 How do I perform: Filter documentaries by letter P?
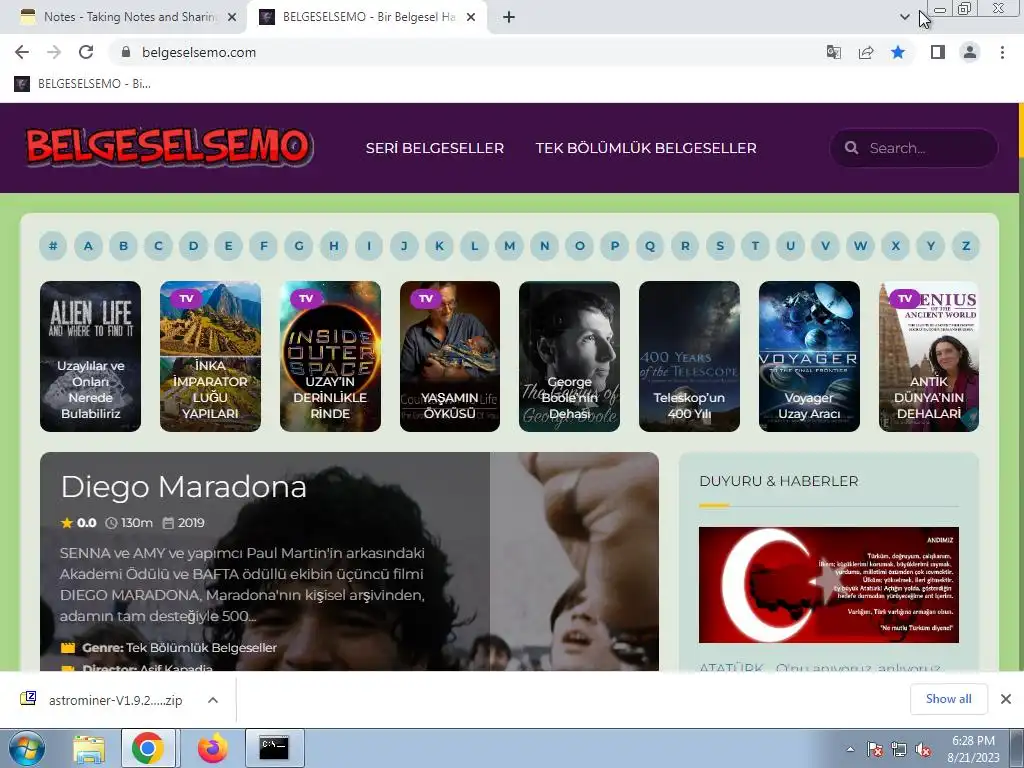pos(615,246)
